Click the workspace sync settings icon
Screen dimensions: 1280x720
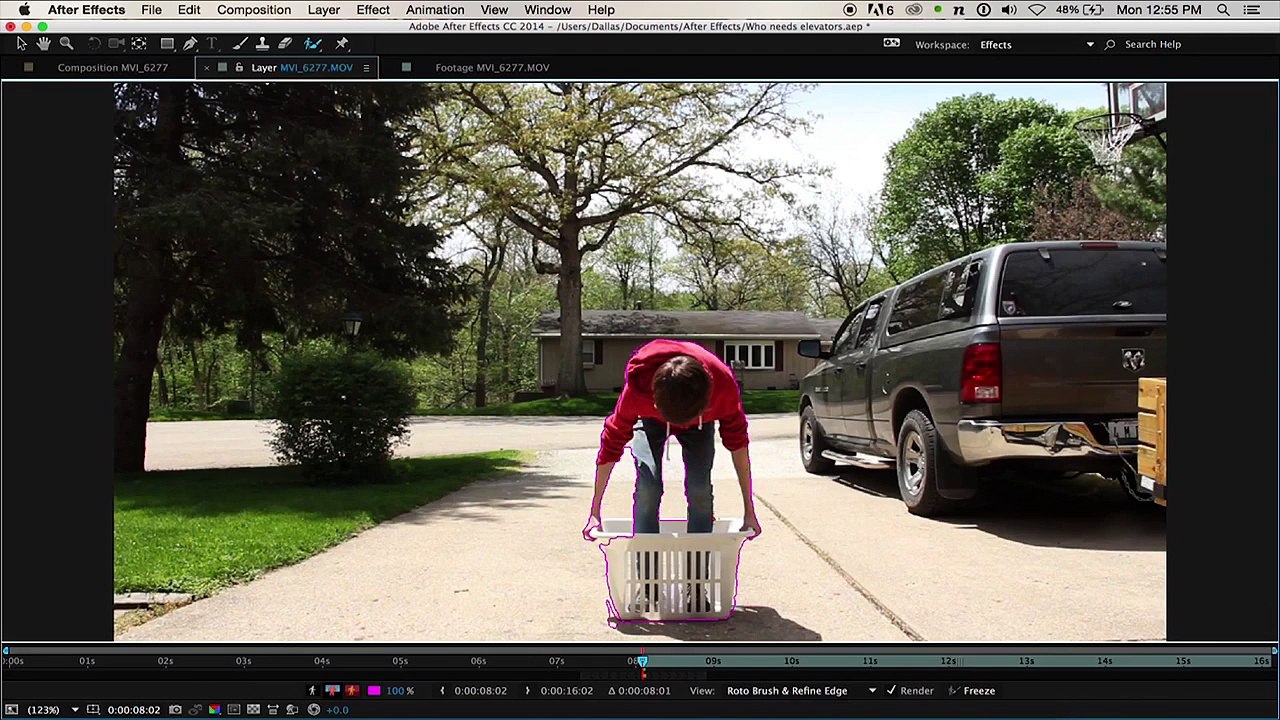[x=892, y=44]
